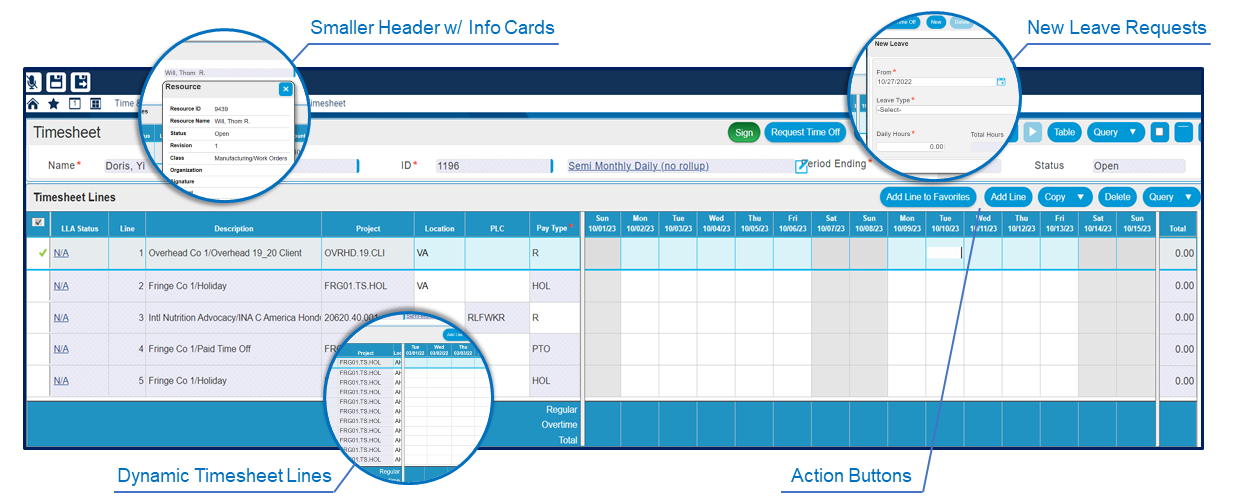Open the calendar picker beside From date
Viewport: 1235px width, 504px height.
coord(1000,82)
